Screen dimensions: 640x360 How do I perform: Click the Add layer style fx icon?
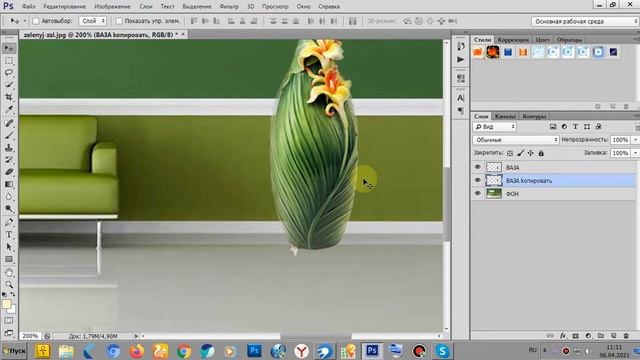pyautogui.click(x=563, y=336)
